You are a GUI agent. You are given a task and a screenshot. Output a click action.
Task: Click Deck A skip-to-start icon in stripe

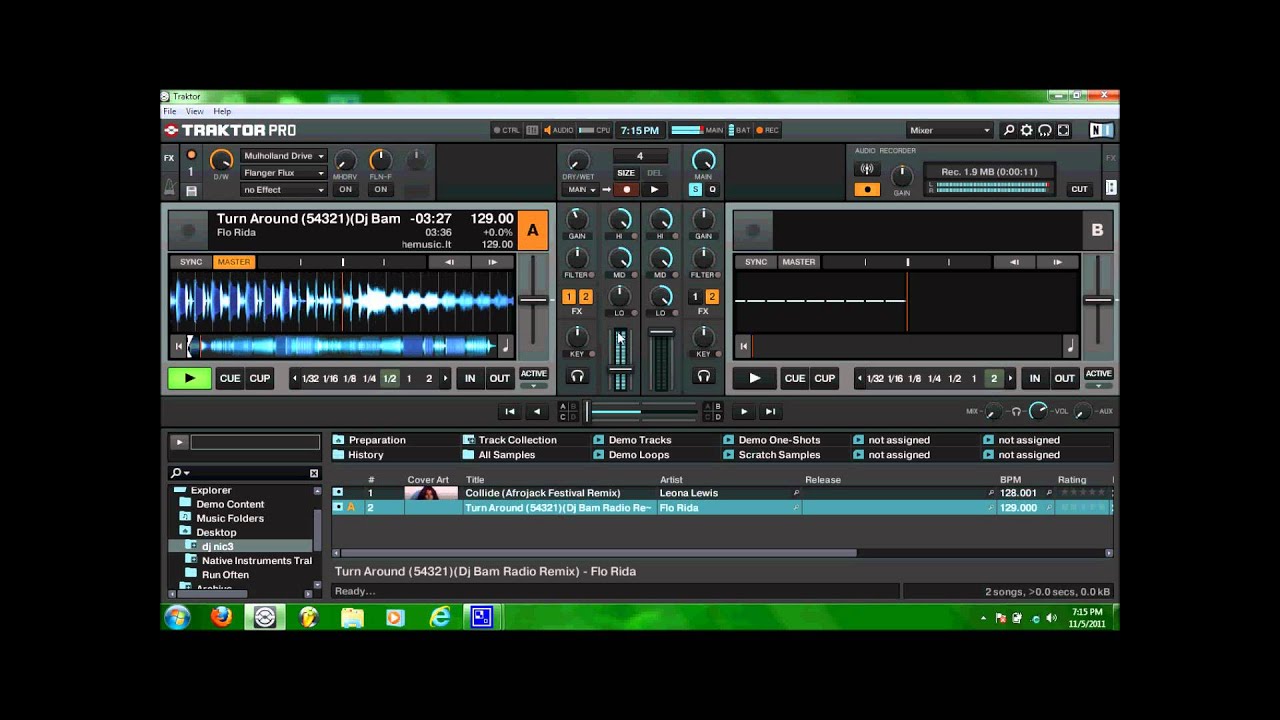[179, 346]
